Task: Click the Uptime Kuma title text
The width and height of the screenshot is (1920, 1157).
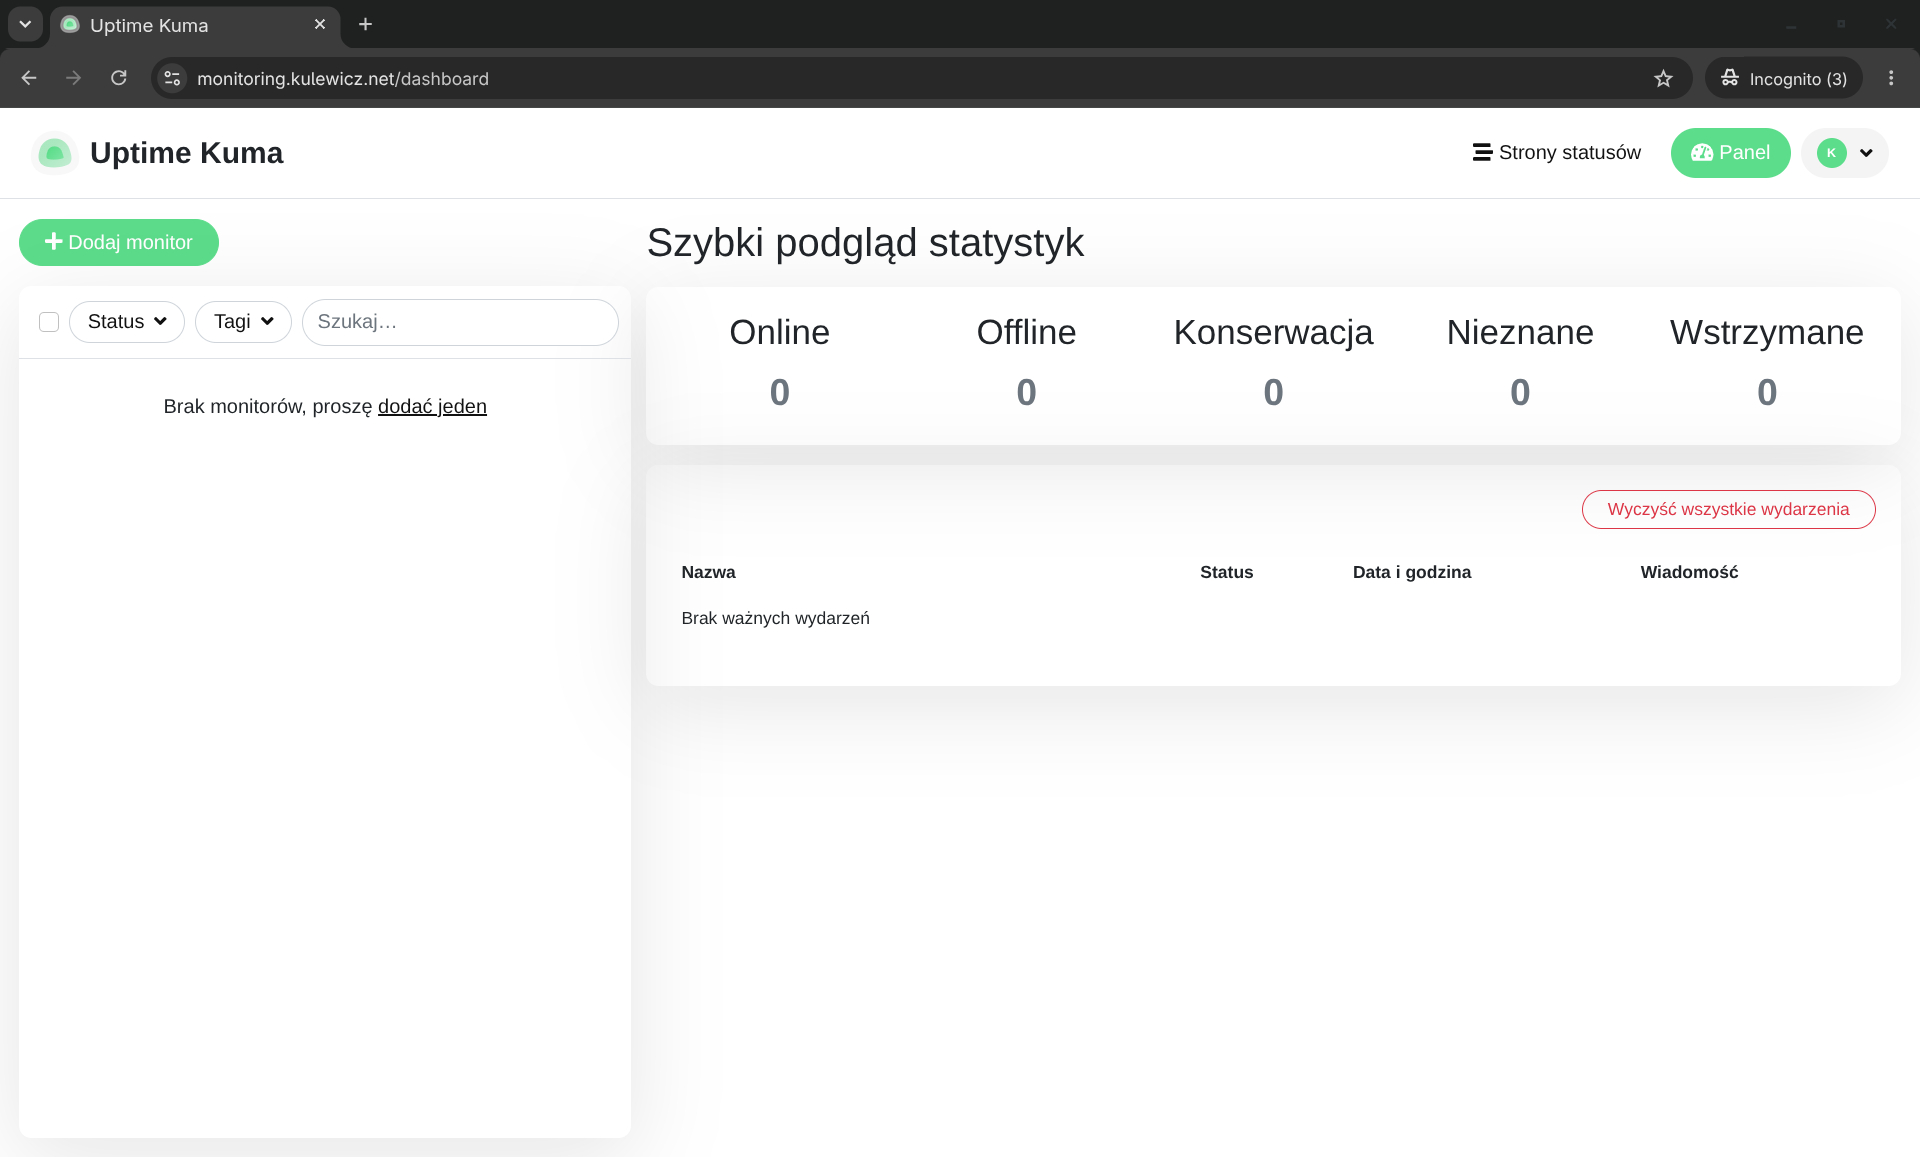Action: click(186, 153)
